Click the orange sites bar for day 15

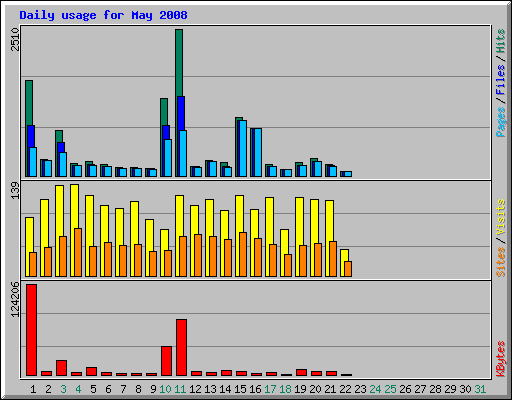243,254
